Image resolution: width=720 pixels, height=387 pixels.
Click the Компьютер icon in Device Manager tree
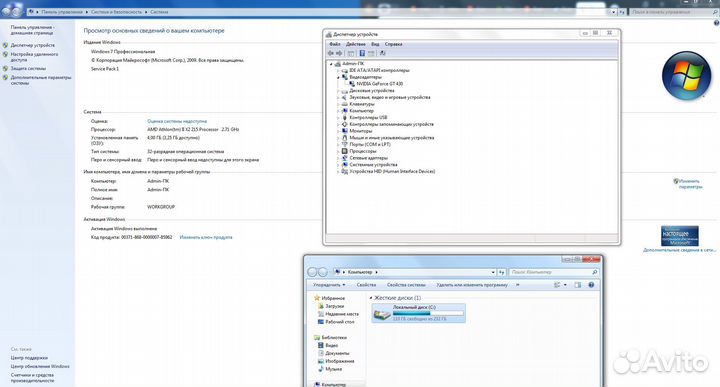(x=344, y=111)
